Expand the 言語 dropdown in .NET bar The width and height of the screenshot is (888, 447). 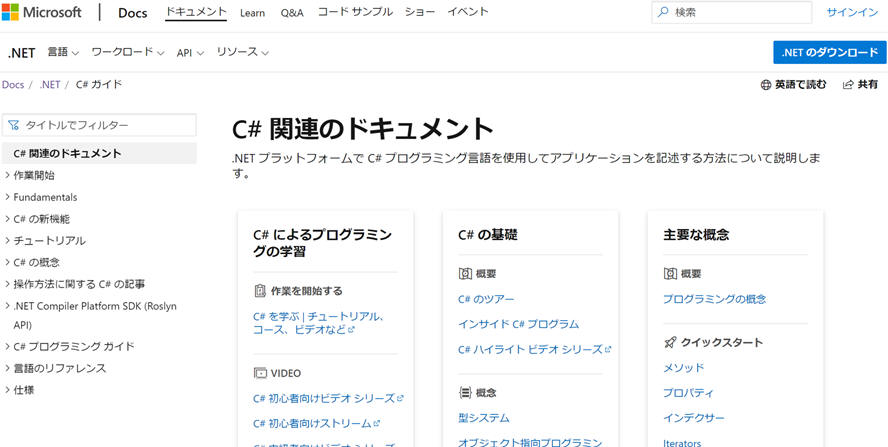tap(63, 52)
